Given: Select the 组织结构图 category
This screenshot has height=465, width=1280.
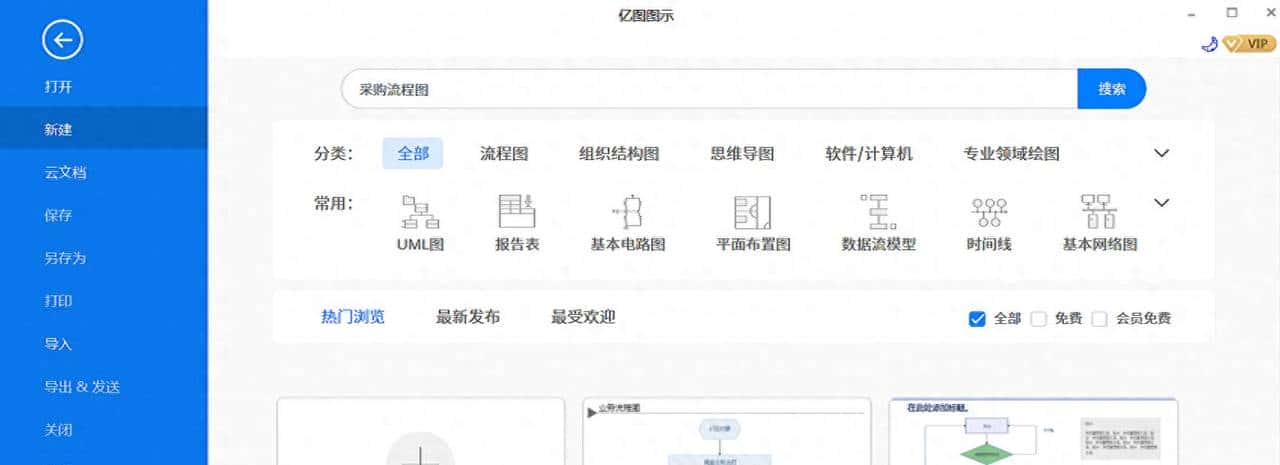Looking at the screenshot, I should point(619,154).
